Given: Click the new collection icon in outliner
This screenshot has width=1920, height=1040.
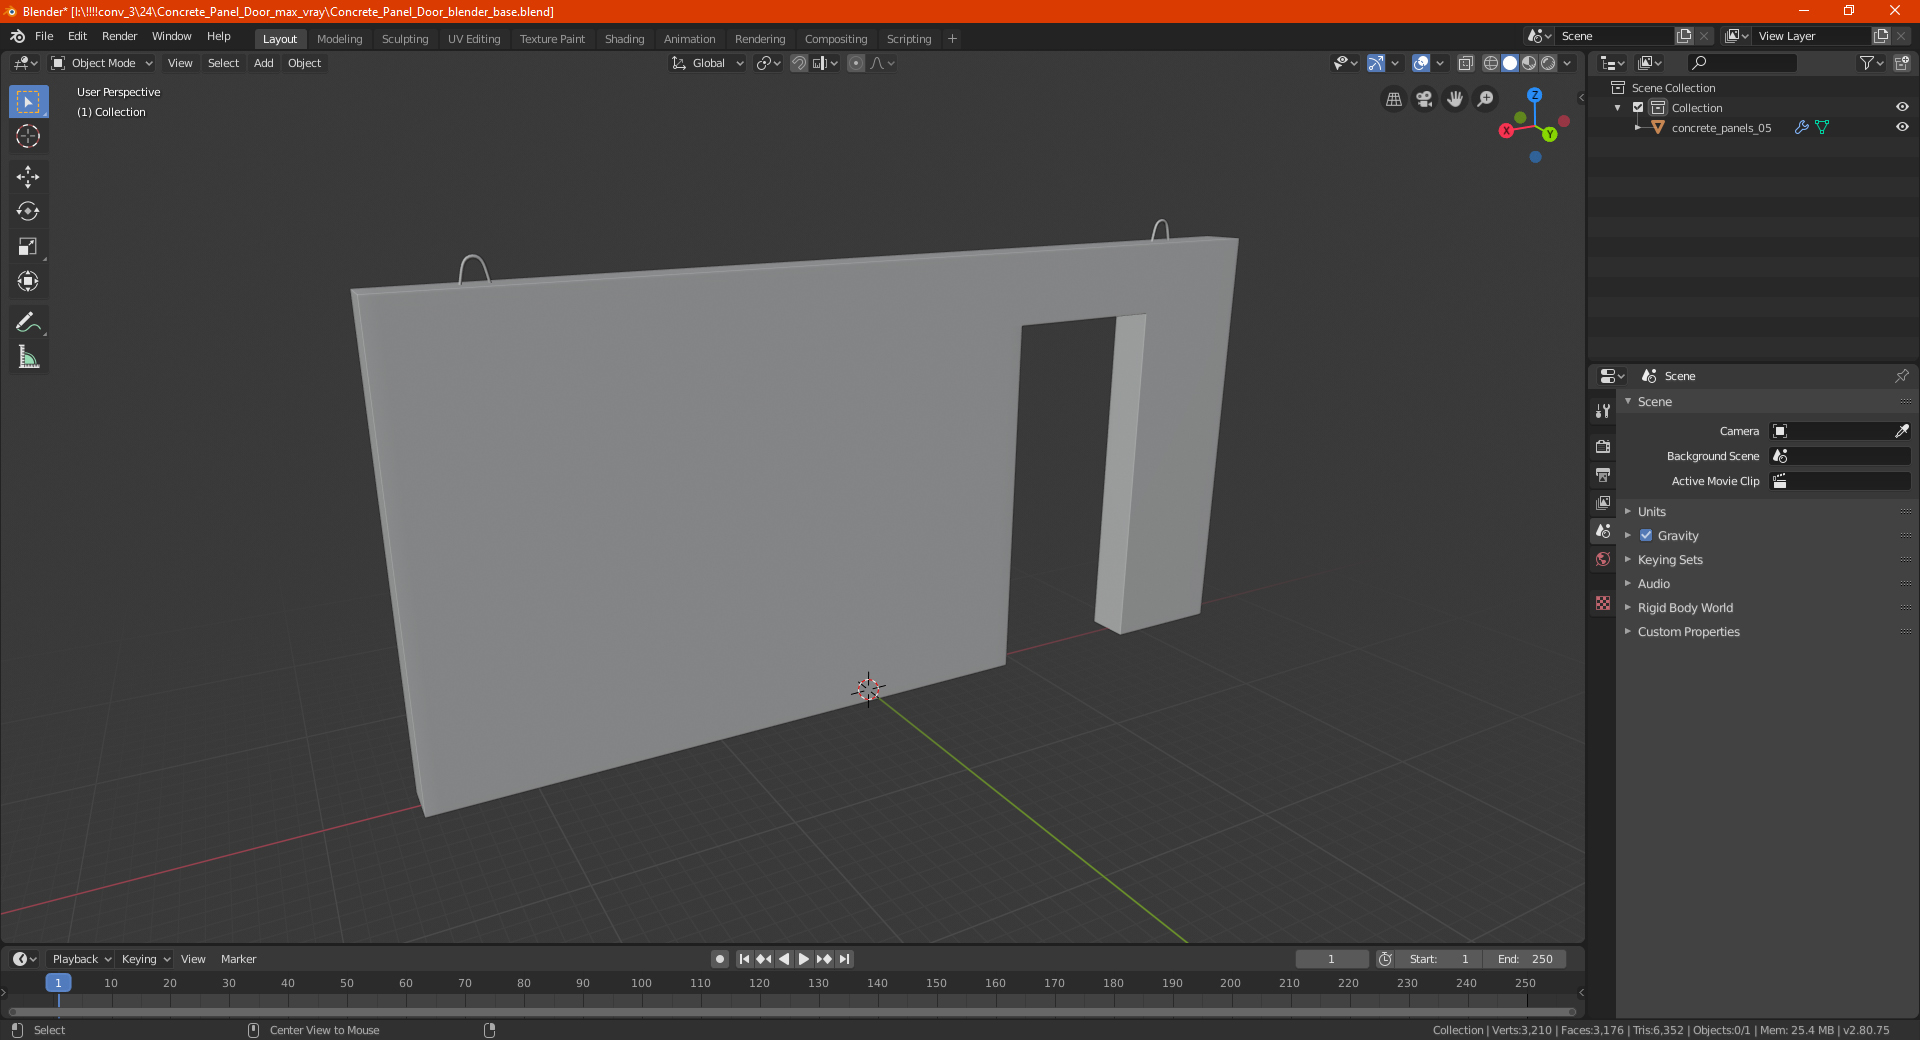Looking at the screenshot, I should pyautogui.click(x=1901, y=63).
